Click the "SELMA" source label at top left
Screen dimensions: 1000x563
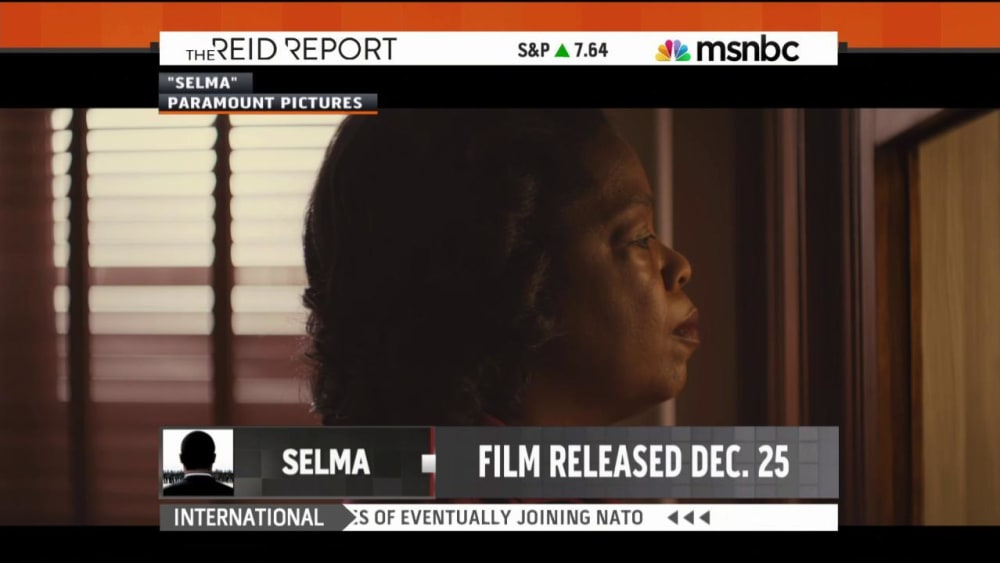point(203,83)
